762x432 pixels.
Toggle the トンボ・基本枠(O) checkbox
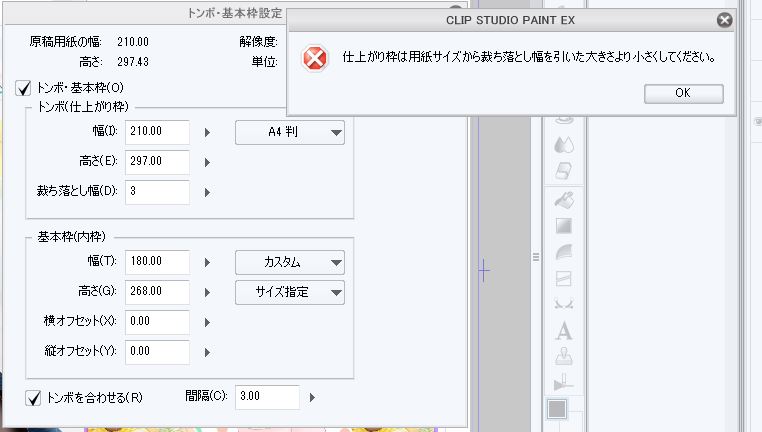click(23, 88)
